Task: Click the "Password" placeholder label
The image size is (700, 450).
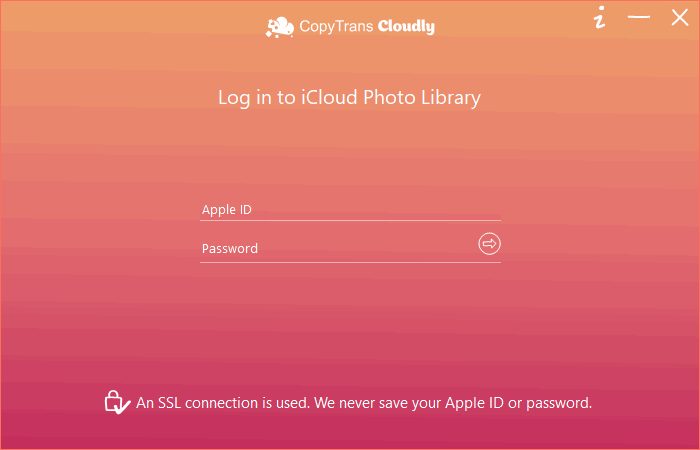Action: pyautogui.click(x=230, y=248)
